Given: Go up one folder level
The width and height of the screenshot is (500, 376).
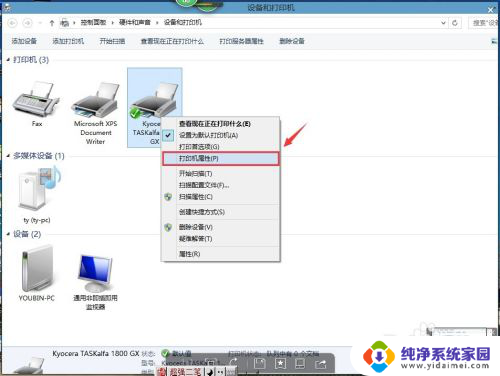Looking at the screenshot, I should point(52,23).
